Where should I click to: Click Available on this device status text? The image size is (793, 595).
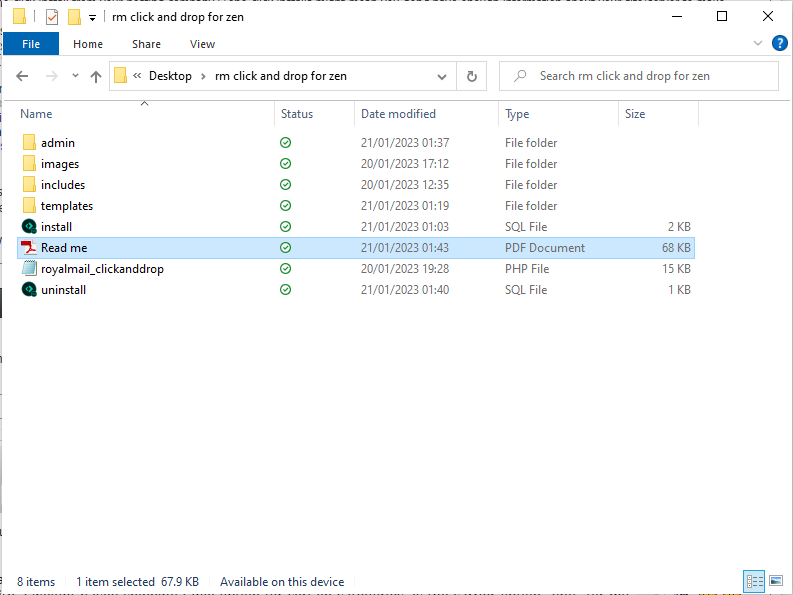click(282, 582)
